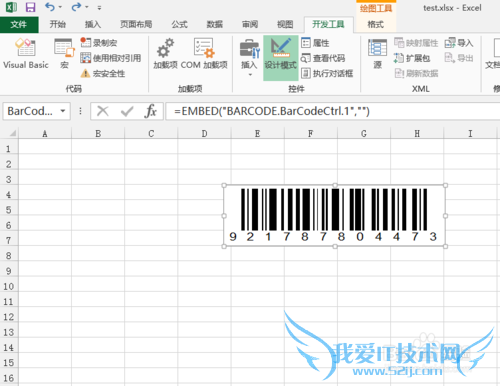500x386 pixels.
Task: Redo the last action
Action: [x=76, y=7]
